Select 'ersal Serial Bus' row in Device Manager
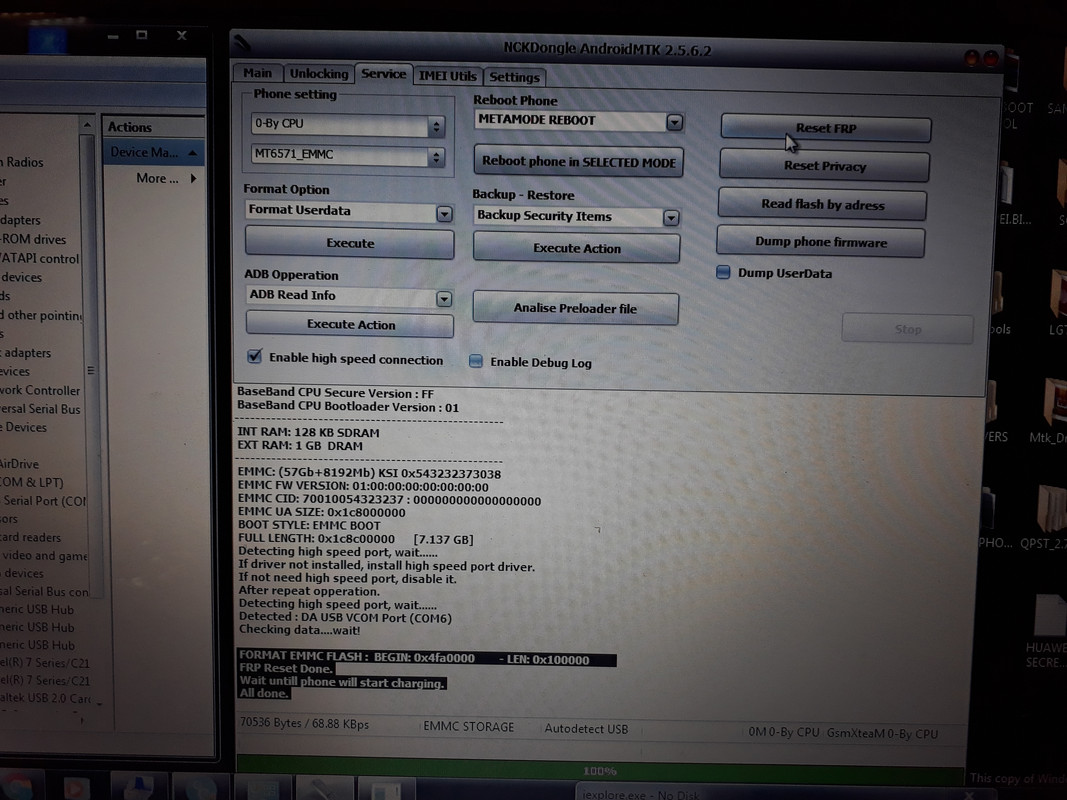Image resolution: width=1067 pixels, height=800 pixels. click(x=40, y=409)
